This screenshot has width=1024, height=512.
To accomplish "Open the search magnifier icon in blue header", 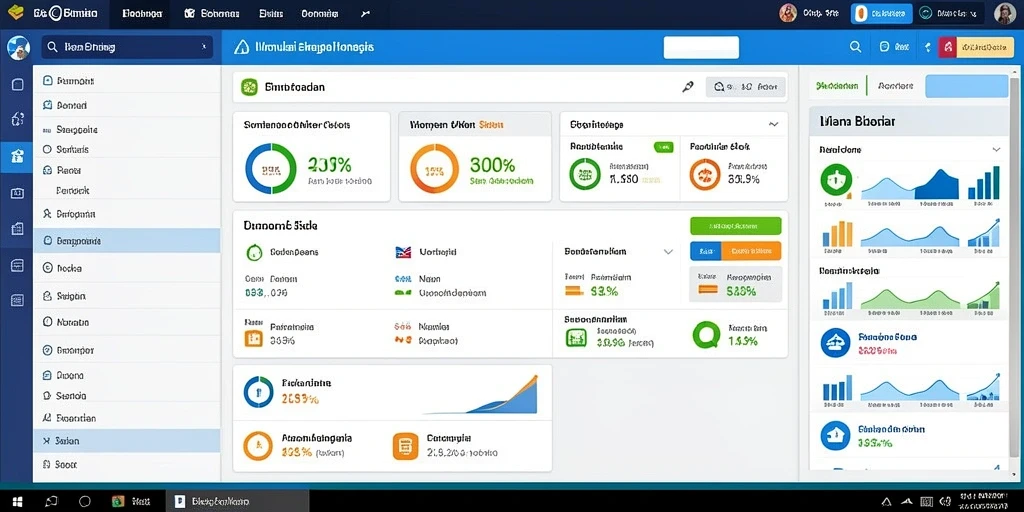I will [x=855, y=47].
